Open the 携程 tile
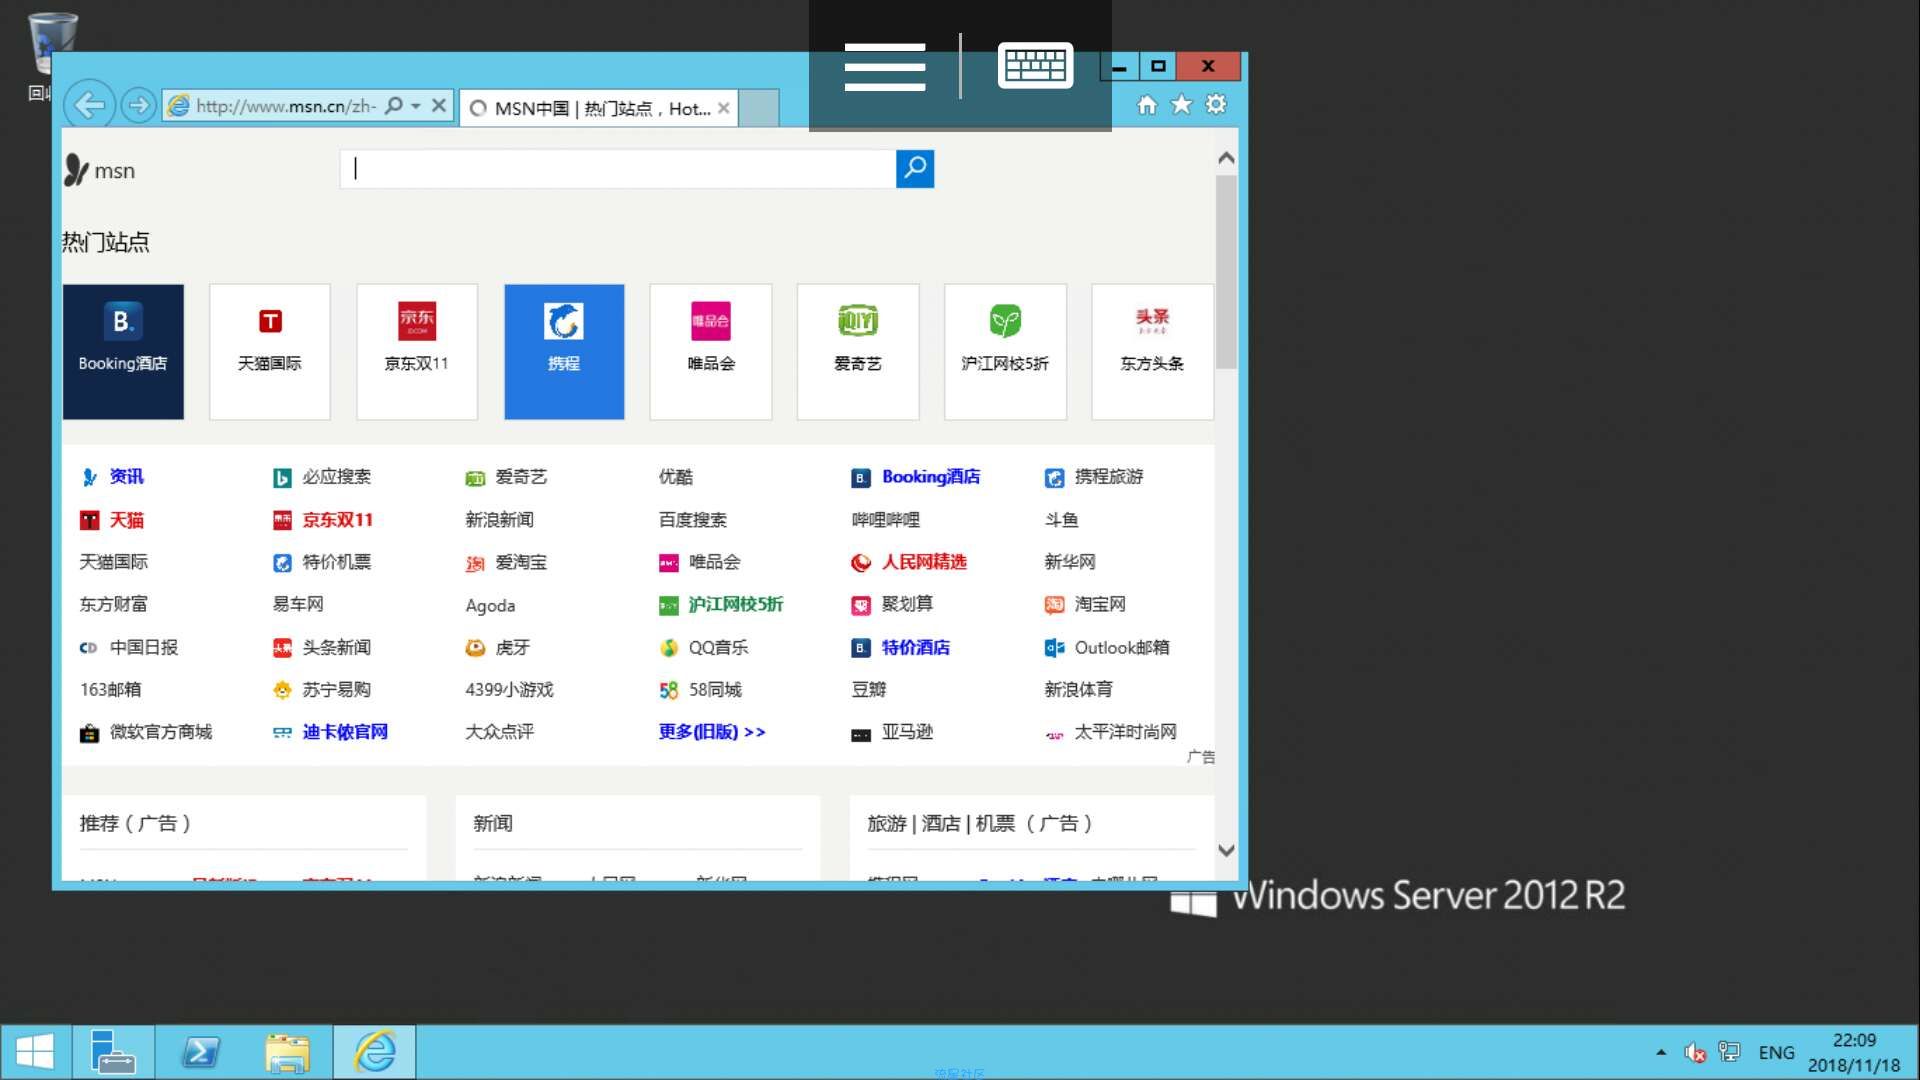This screenshot has height=1080, width=1920. [564, 351]
